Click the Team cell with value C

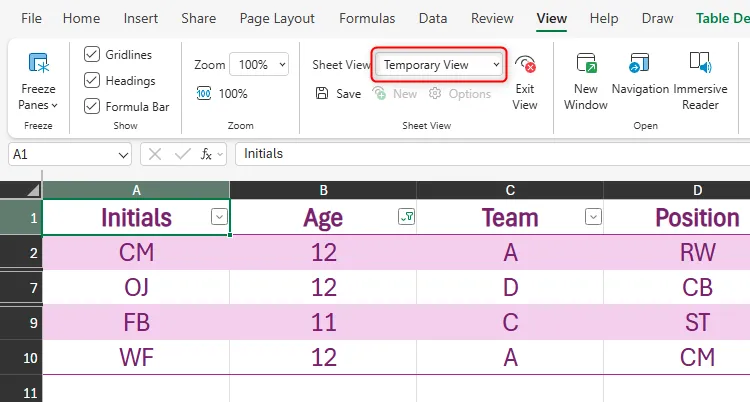coord(510,322)
